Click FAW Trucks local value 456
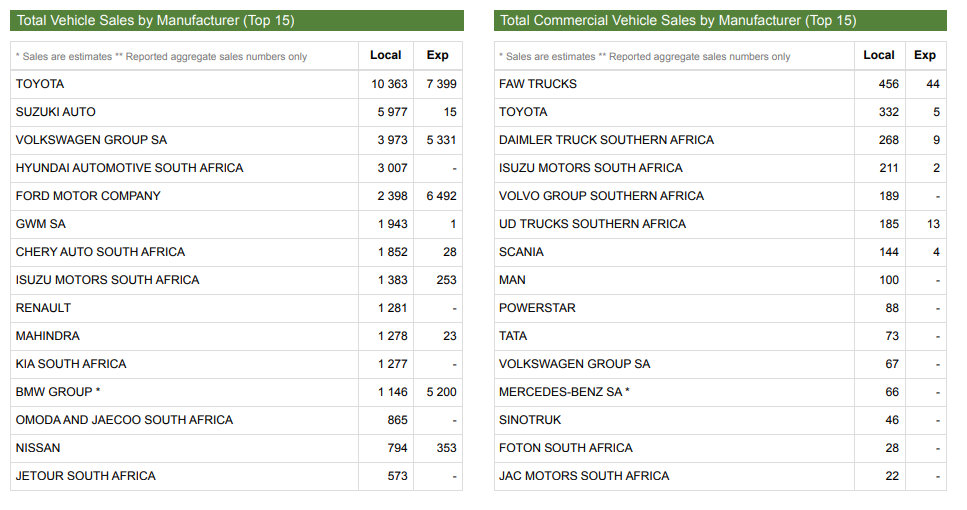This screenshot has width=967, height=510. coord(889,84)
